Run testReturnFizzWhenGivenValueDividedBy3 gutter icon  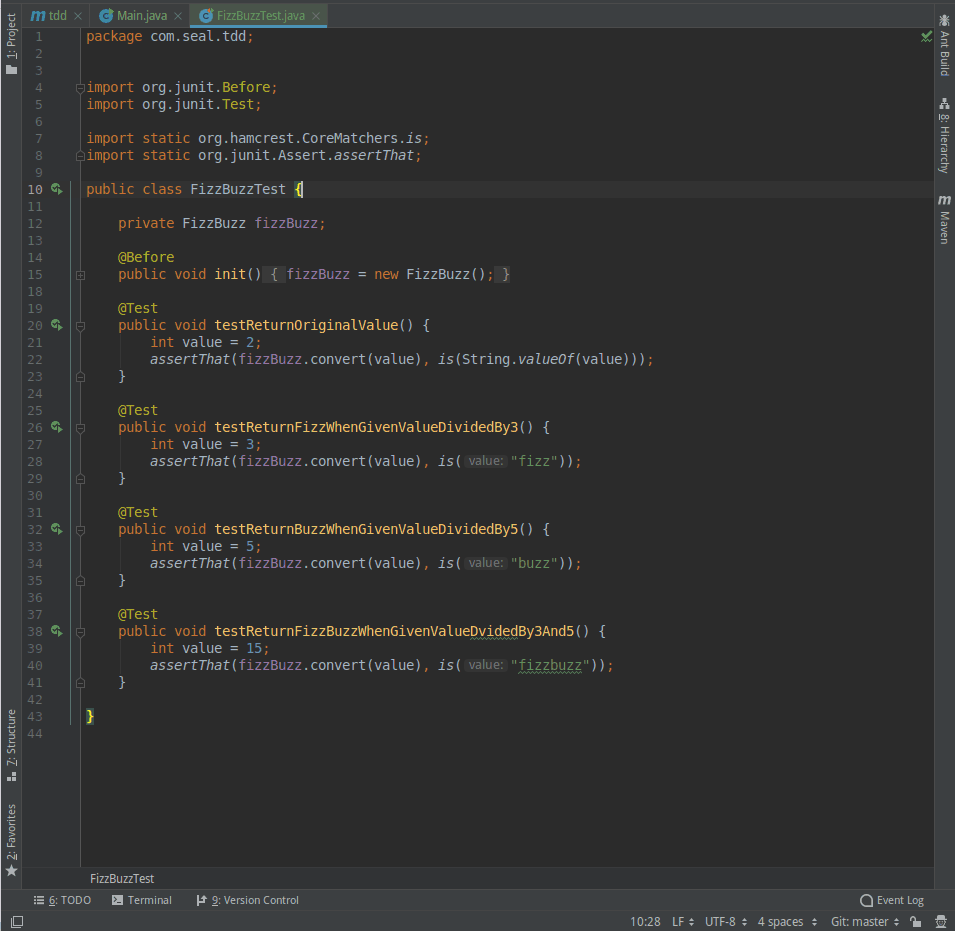click(x=57, y=427)
